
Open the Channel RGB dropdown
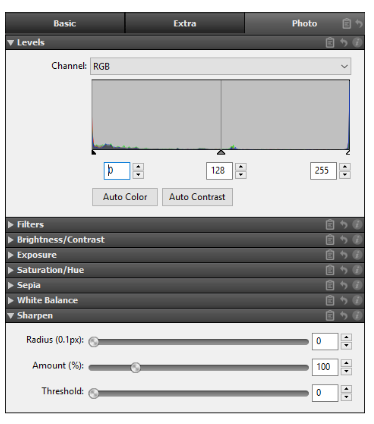[x=220, y=66]
